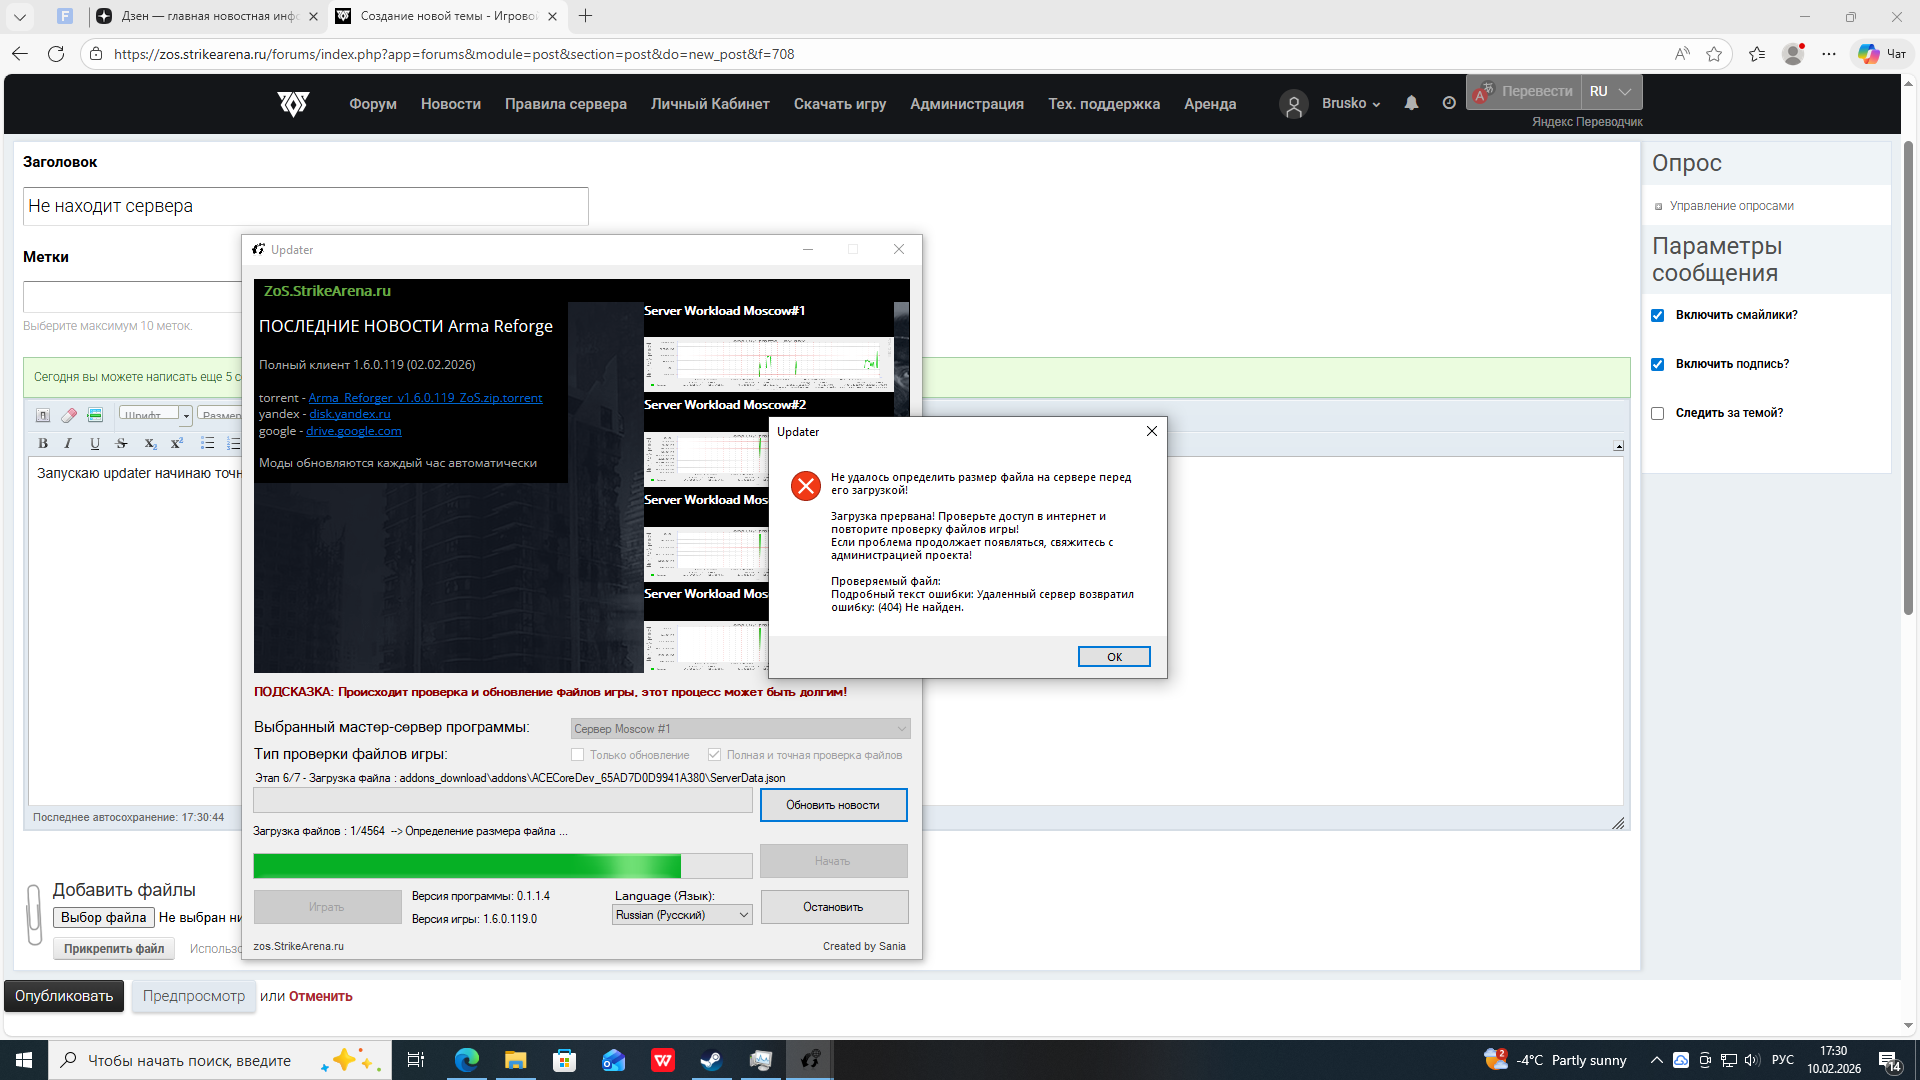Click the Bold formatting icon in editor
The image size is (1920, 1080).
pyautogui.click(x=42, y=443)
